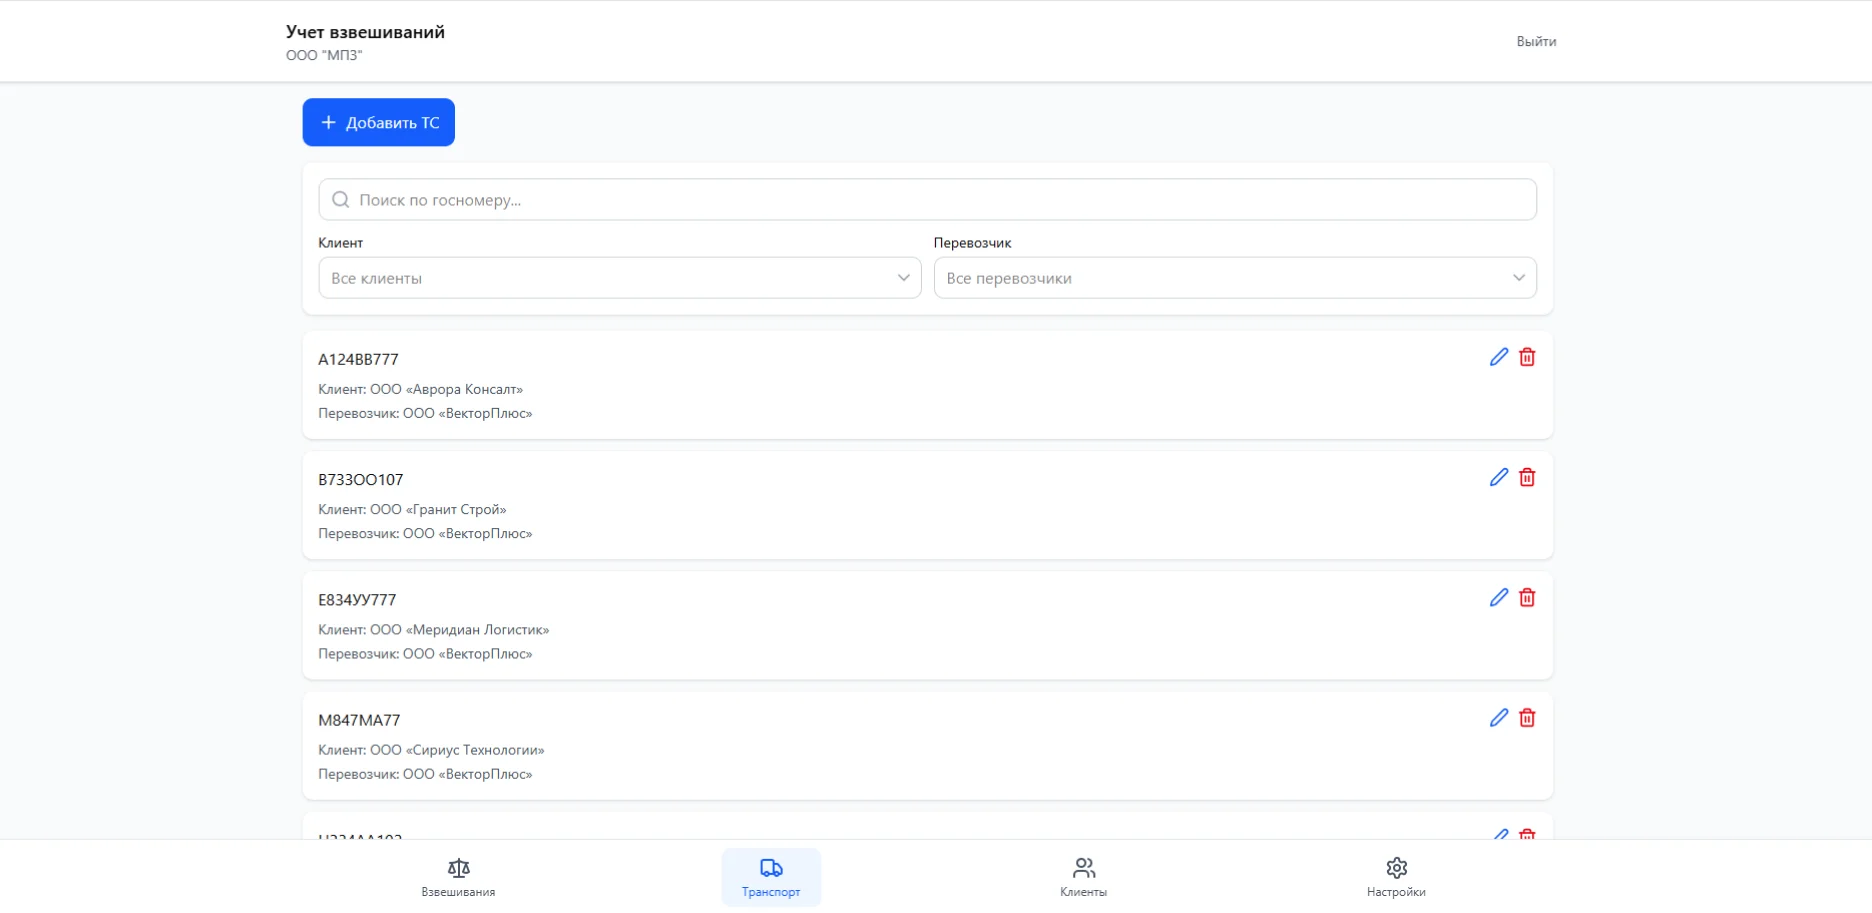Click the Перевозчик filter label
The image size is (1872, 913).
972,243
